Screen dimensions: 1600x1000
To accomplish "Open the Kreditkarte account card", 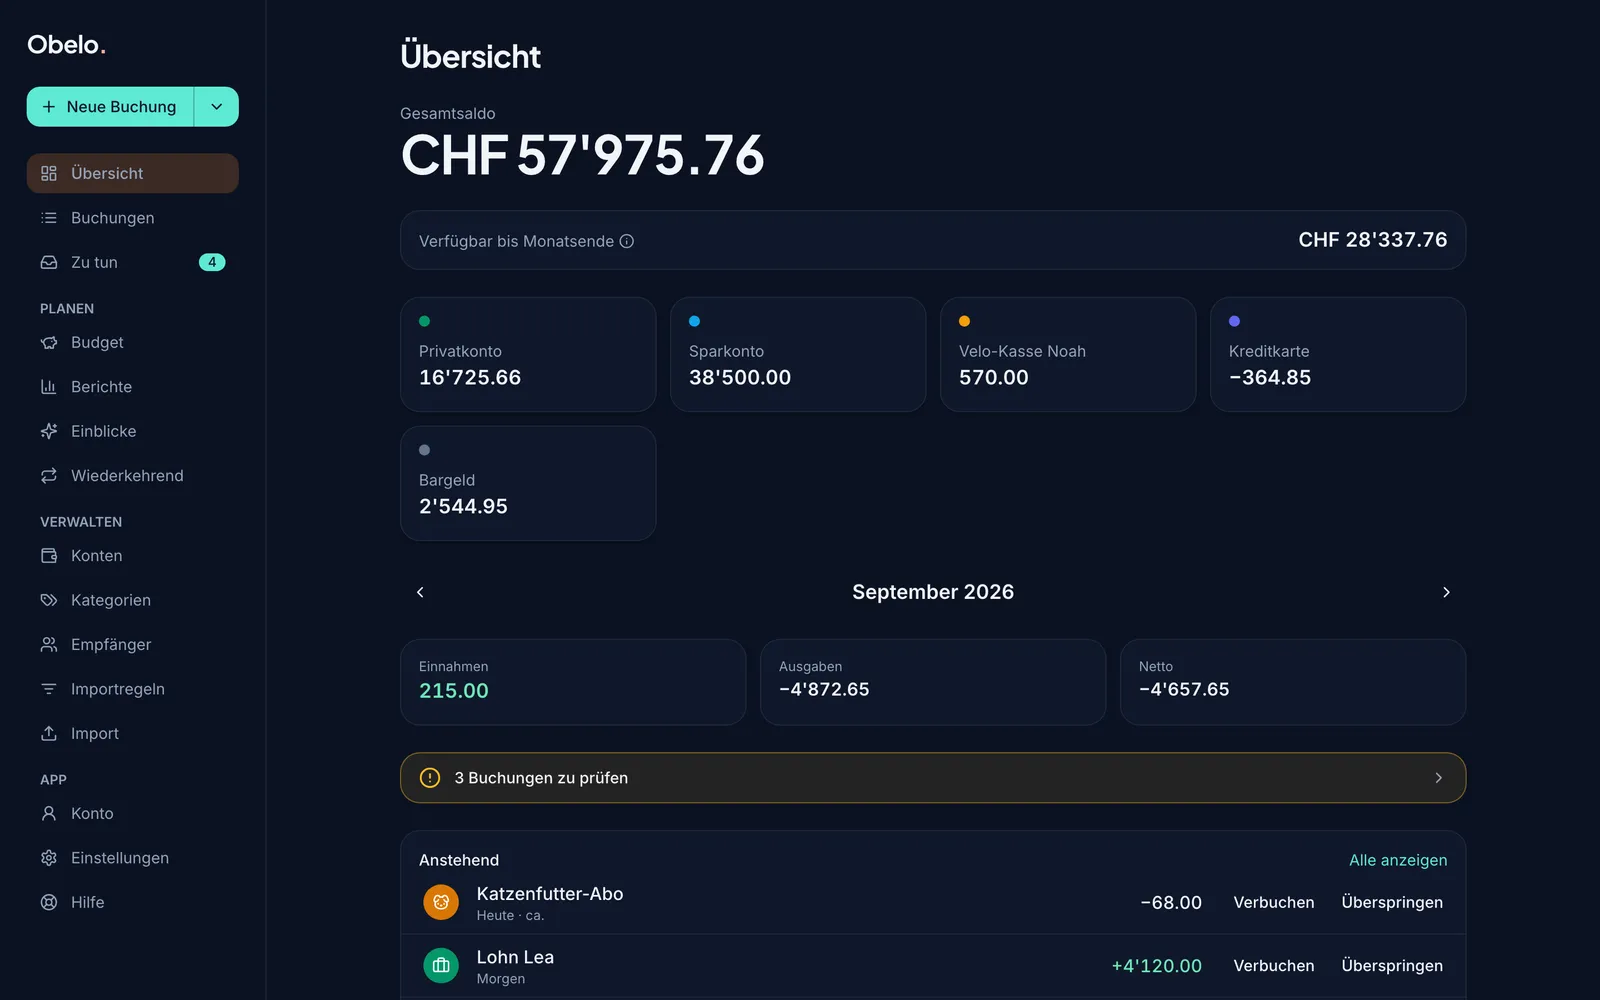I will 1338,354.
